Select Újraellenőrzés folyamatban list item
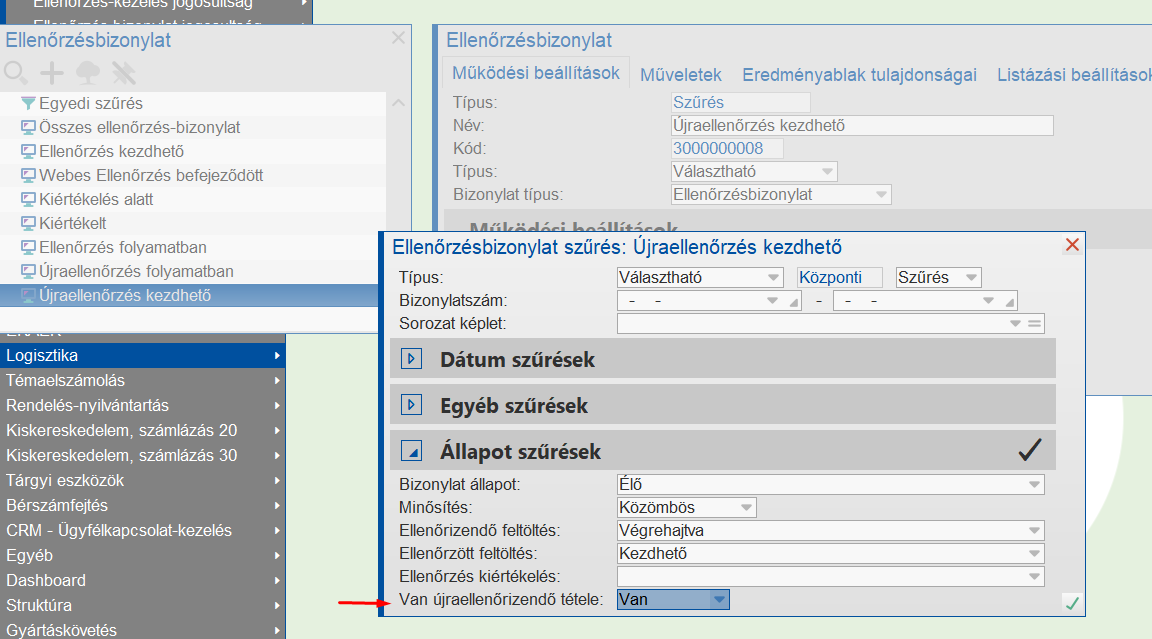Image resolution: width=1152 pixels, height=639 pixels. point(193,272)
